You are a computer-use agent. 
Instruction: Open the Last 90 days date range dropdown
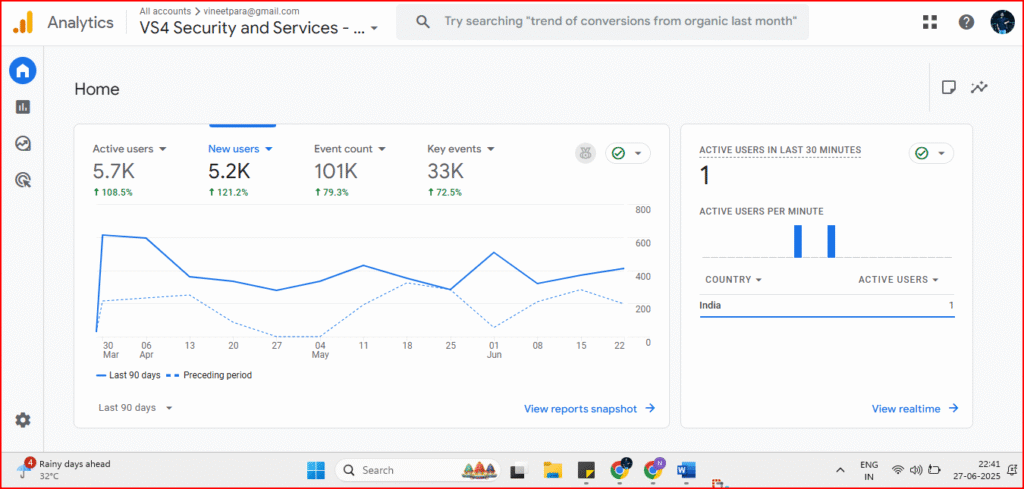135,407
